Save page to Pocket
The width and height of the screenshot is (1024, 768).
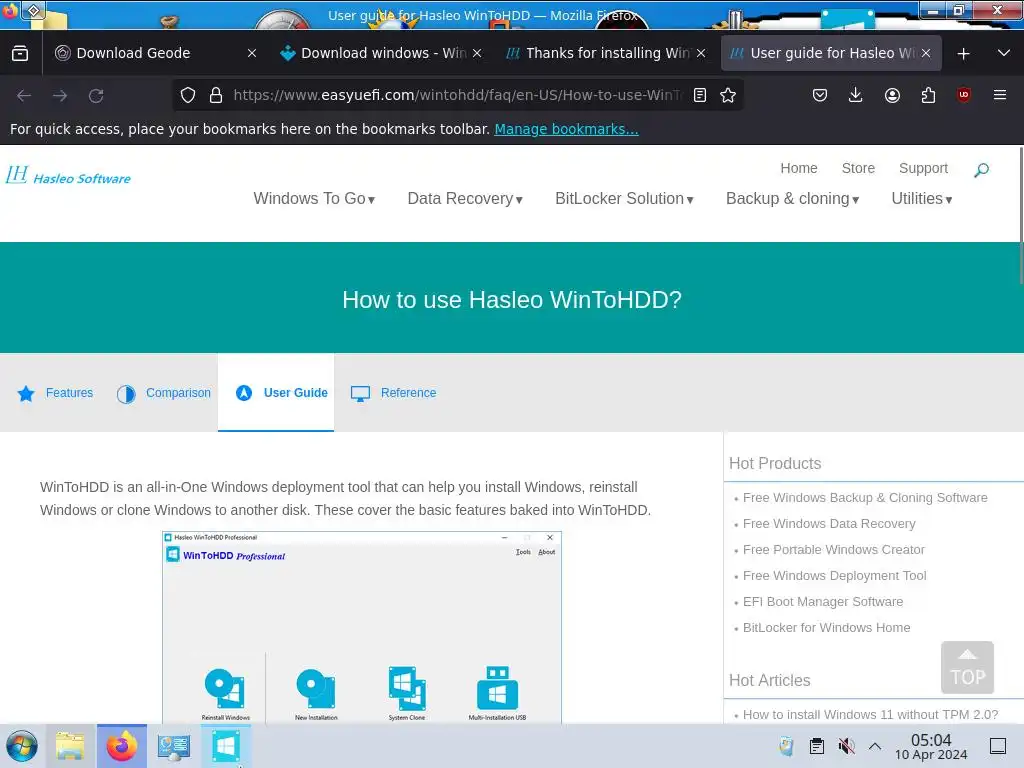coord(820,95)
